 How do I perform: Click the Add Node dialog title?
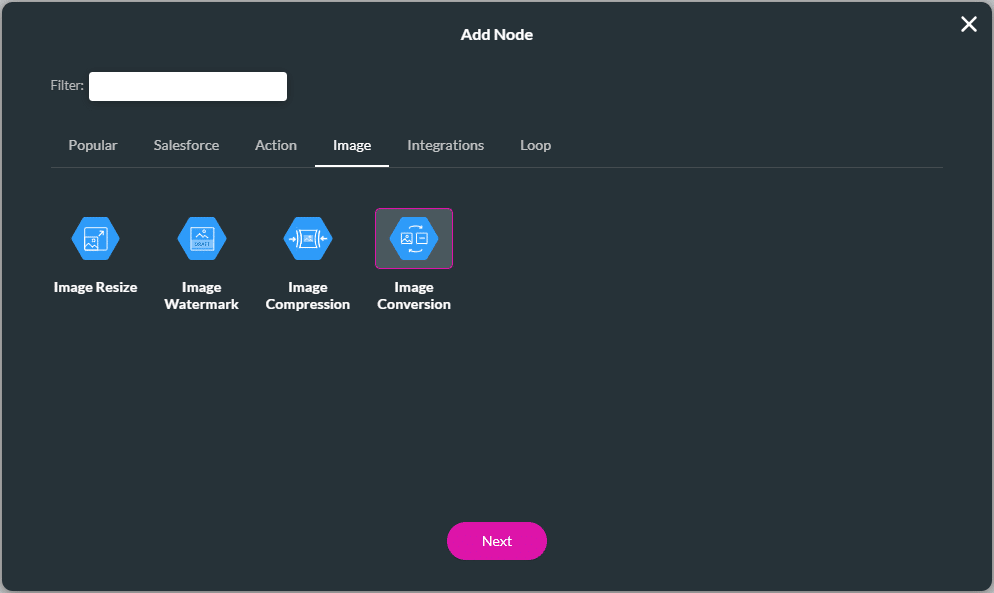coord(497,35)
